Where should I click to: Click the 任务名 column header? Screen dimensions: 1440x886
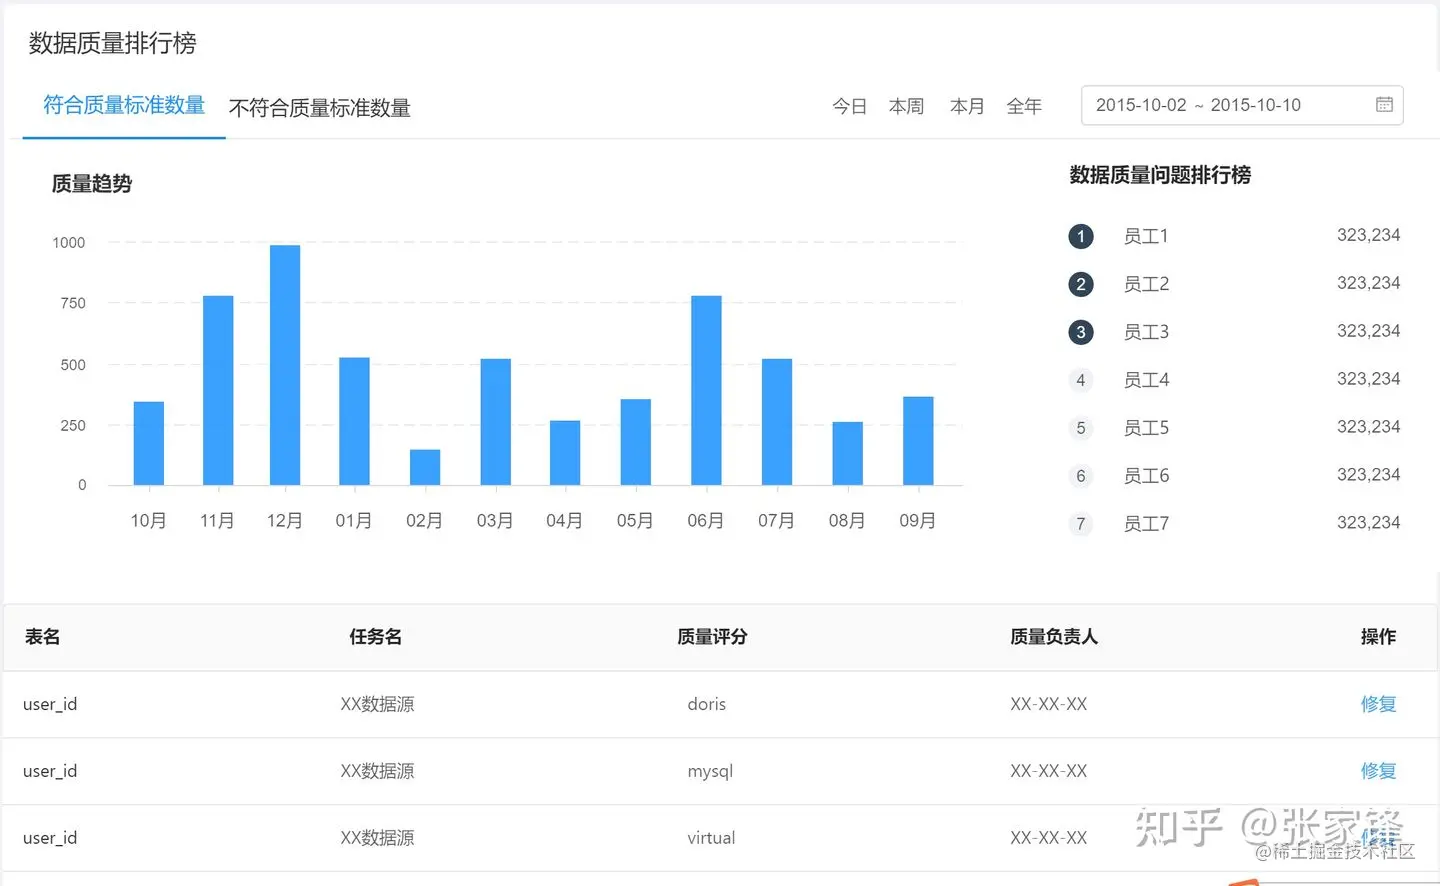point(376,637)
